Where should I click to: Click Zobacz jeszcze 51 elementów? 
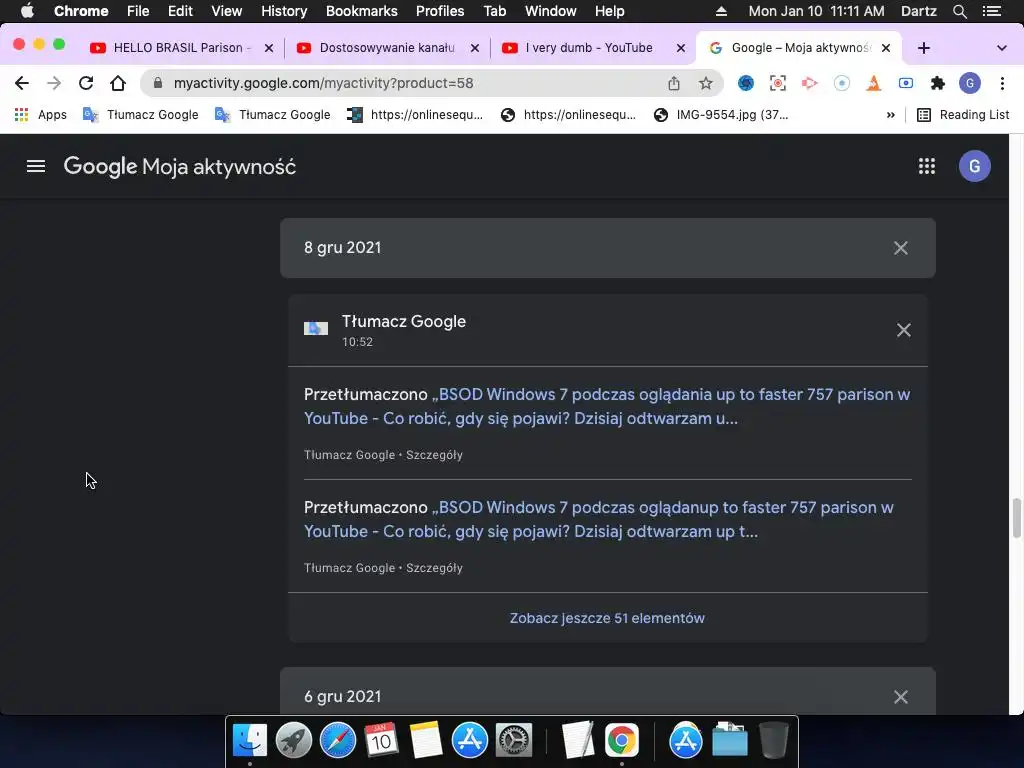click(x=607, y=618)
